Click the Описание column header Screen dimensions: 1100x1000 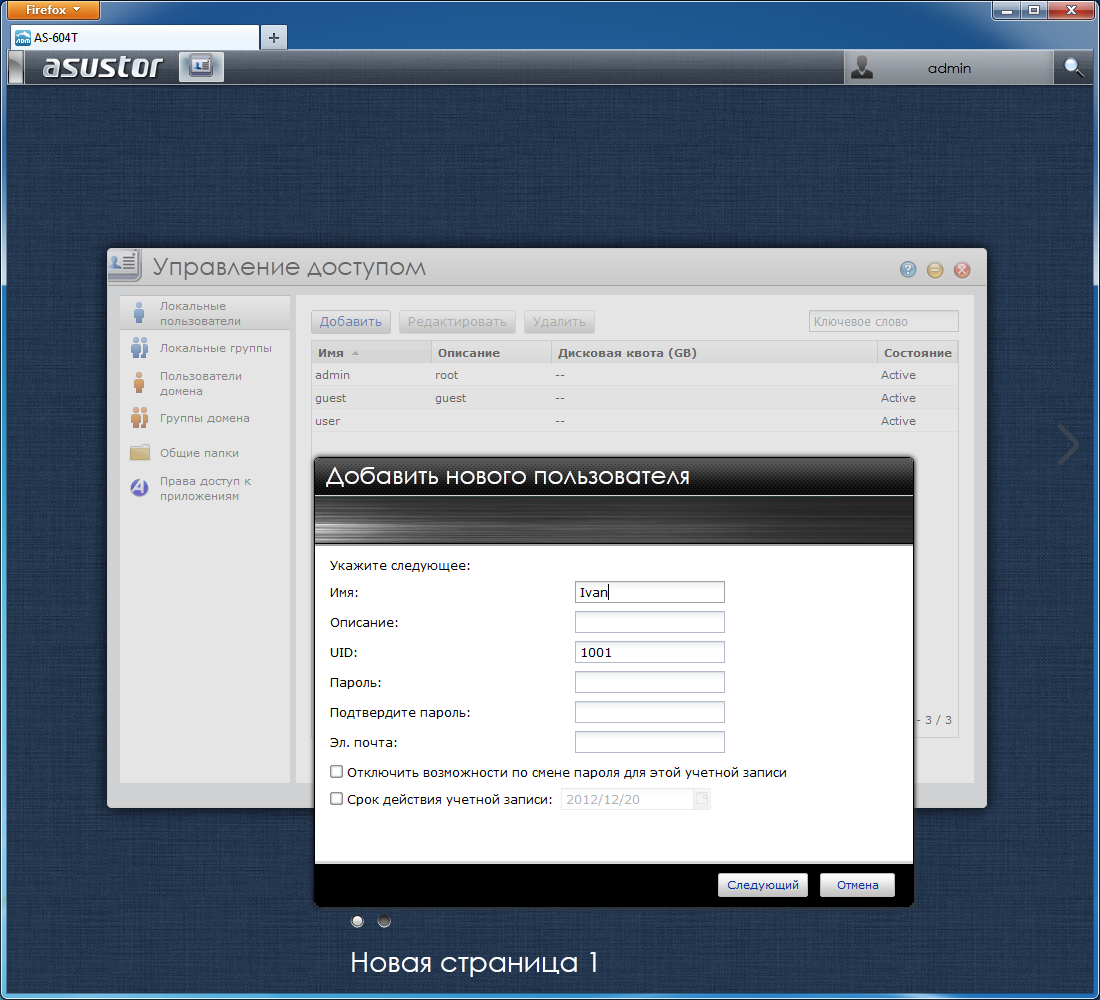coord(491,353)
